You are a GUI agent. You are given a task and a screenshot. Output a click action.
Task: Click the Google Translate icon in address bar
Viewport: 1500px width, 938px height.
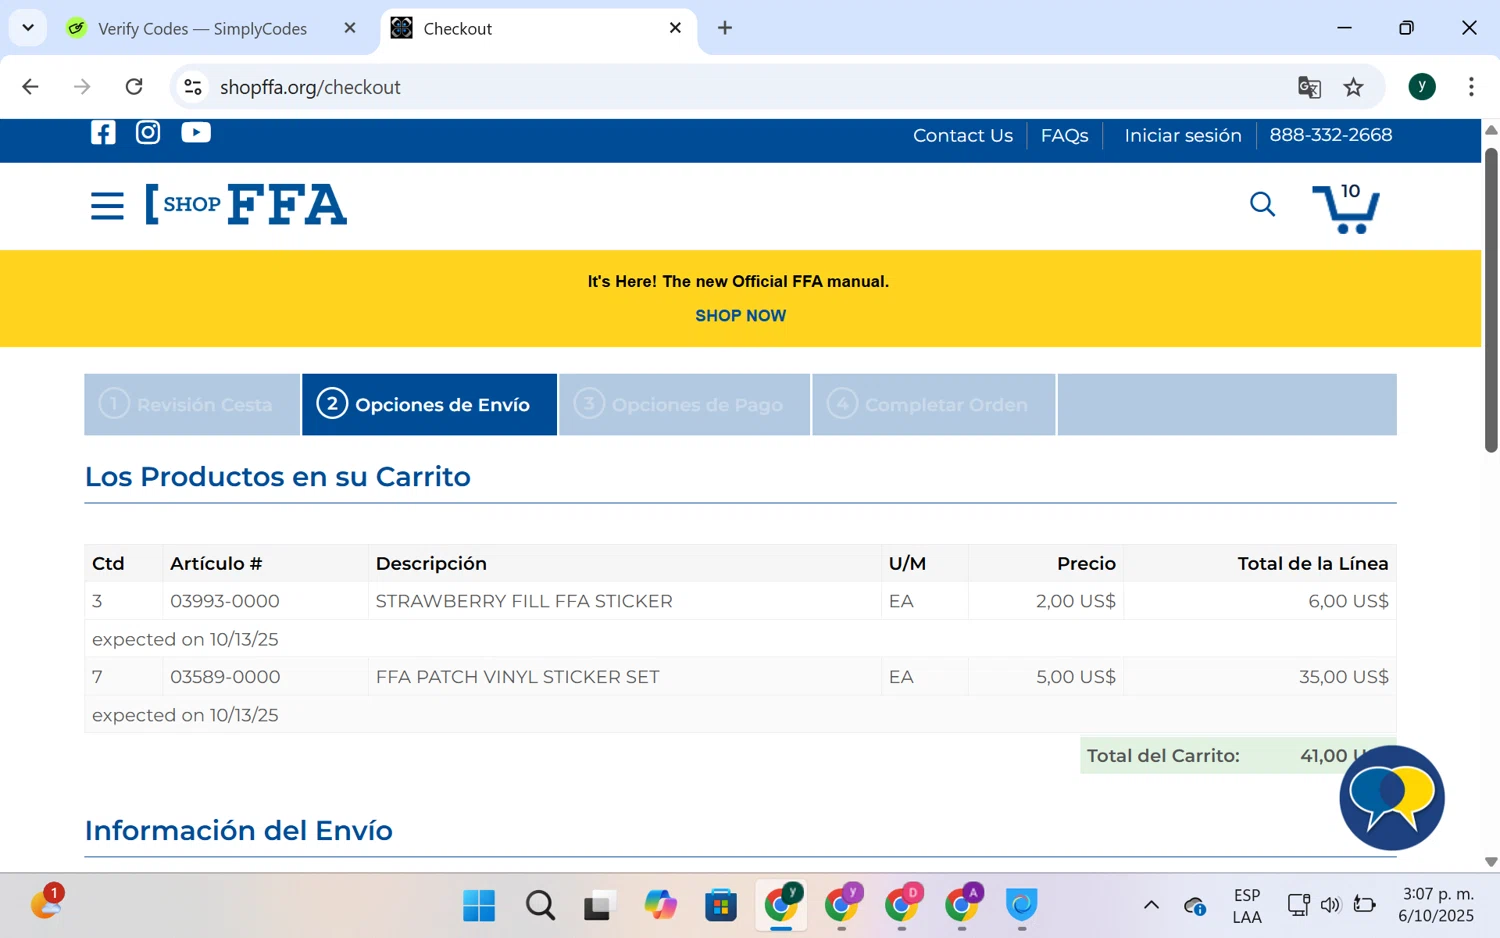pyautogui.click(x=1309, y=87)
